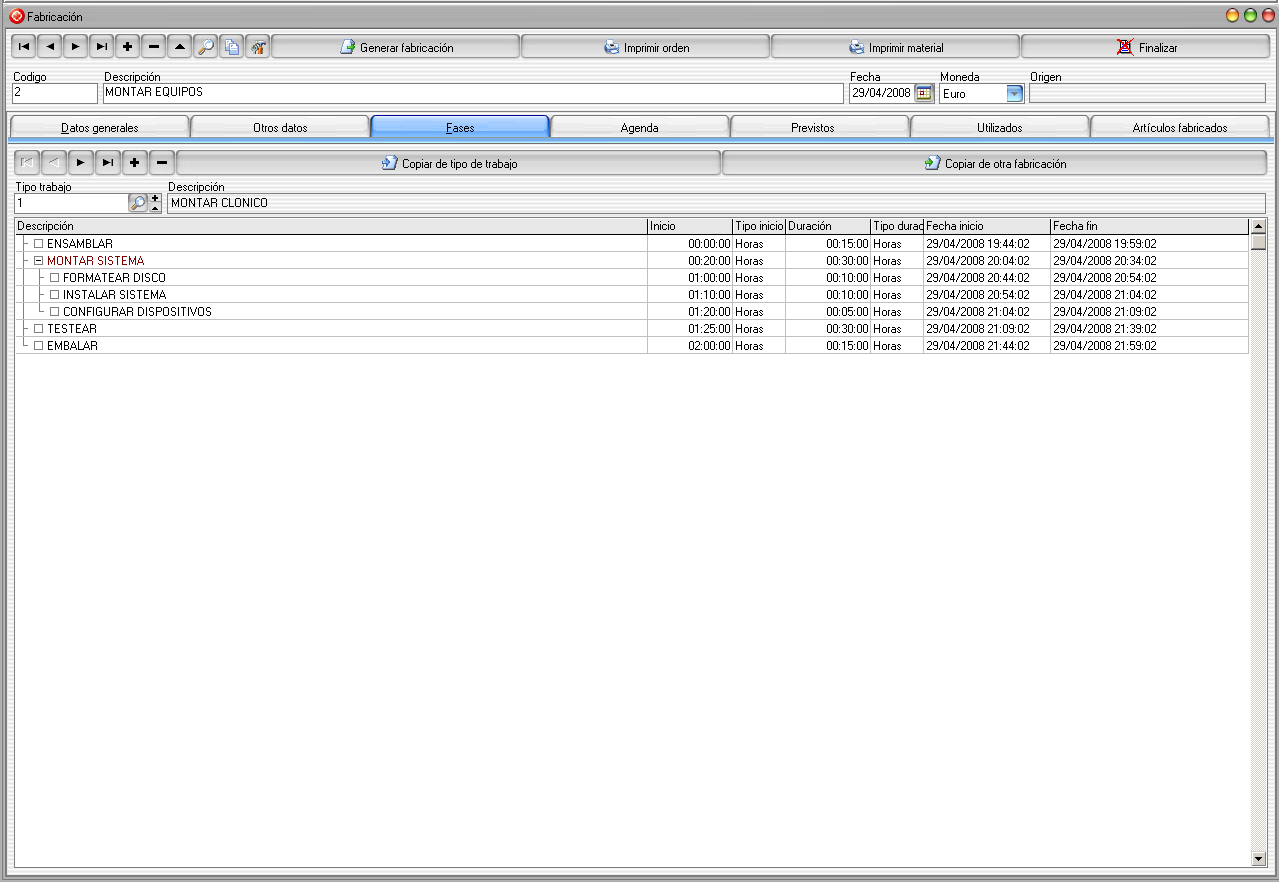The height and width of the screenshot is (882, 1279).
Task: Open the calendar picker beside Fecha
Action: coord(924,93)
